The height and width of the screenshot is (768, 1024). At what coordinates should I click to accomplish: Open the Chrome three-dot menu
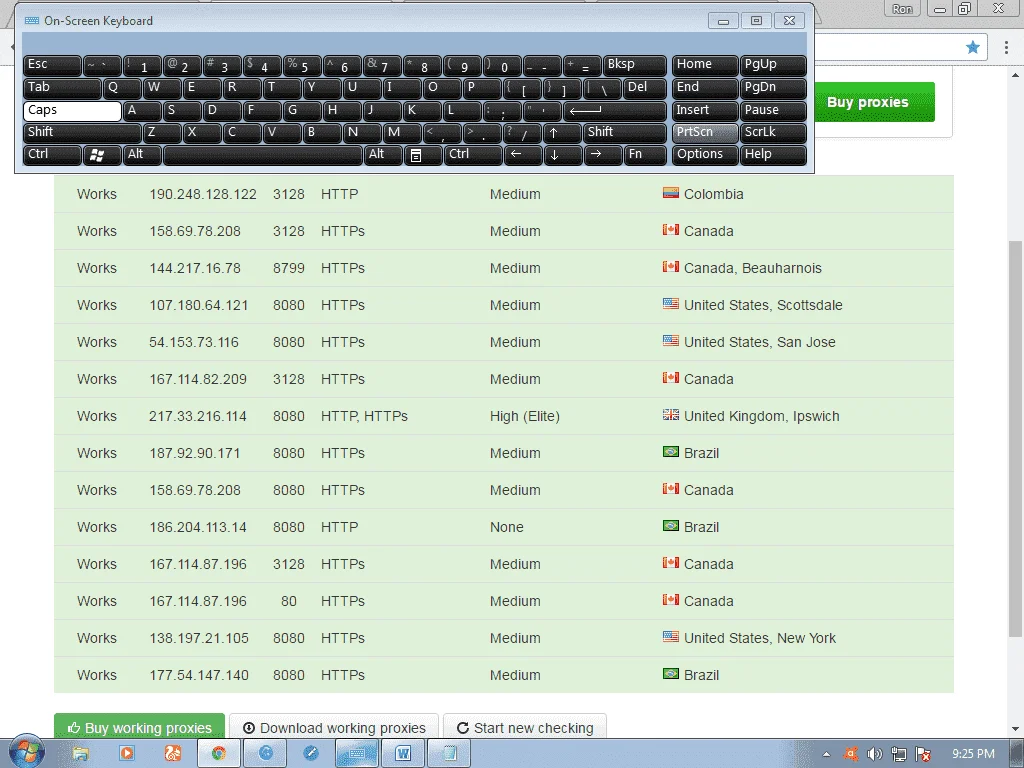pos(1006,47)
